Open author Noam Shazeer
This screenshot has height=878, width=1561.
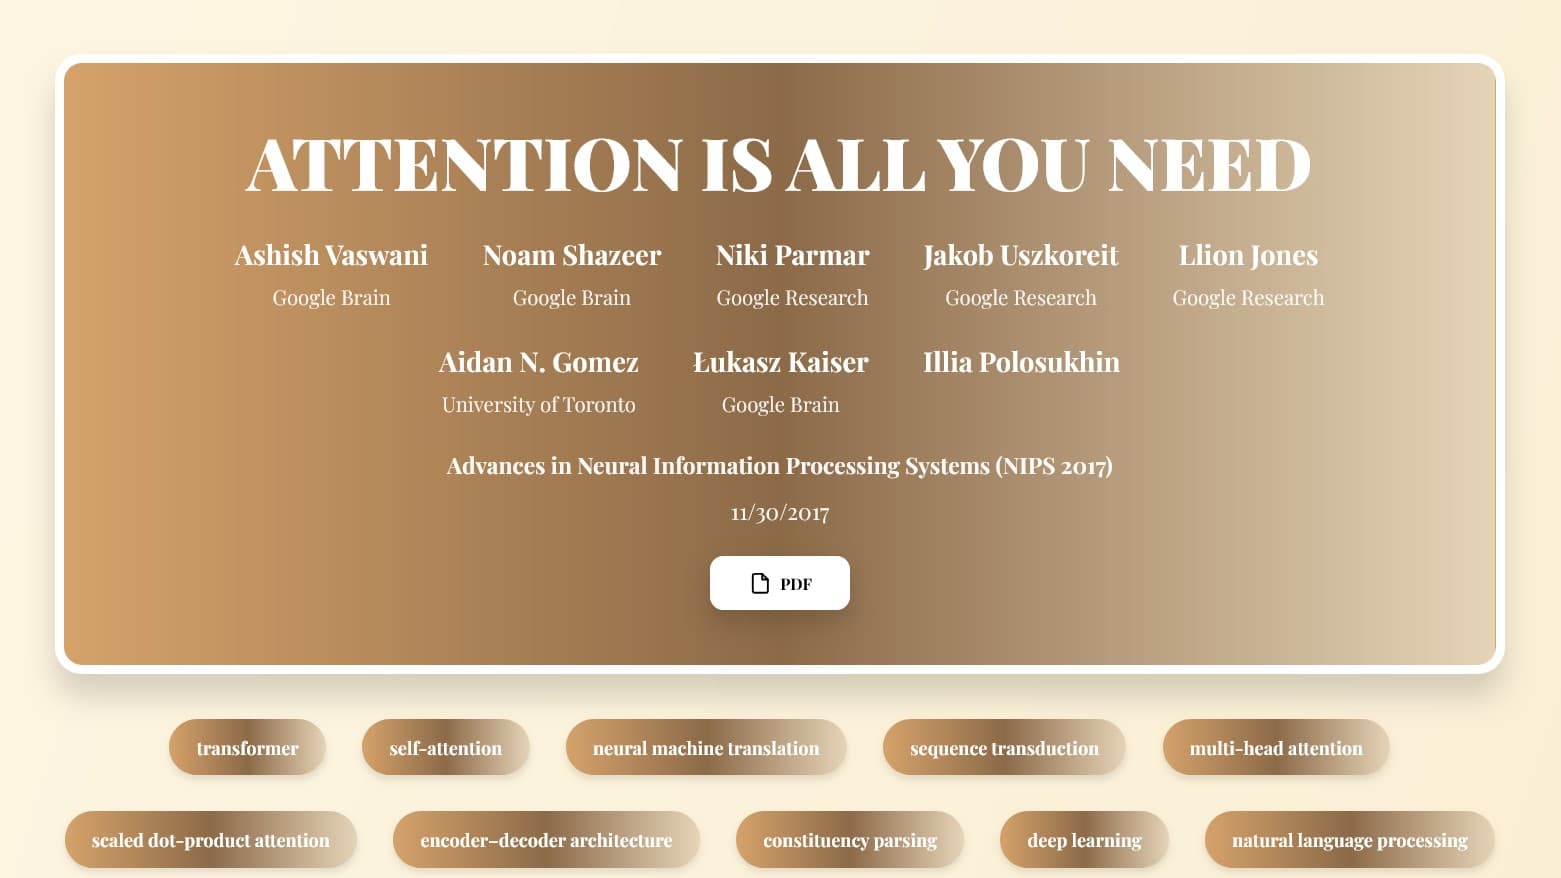[571, 256]
